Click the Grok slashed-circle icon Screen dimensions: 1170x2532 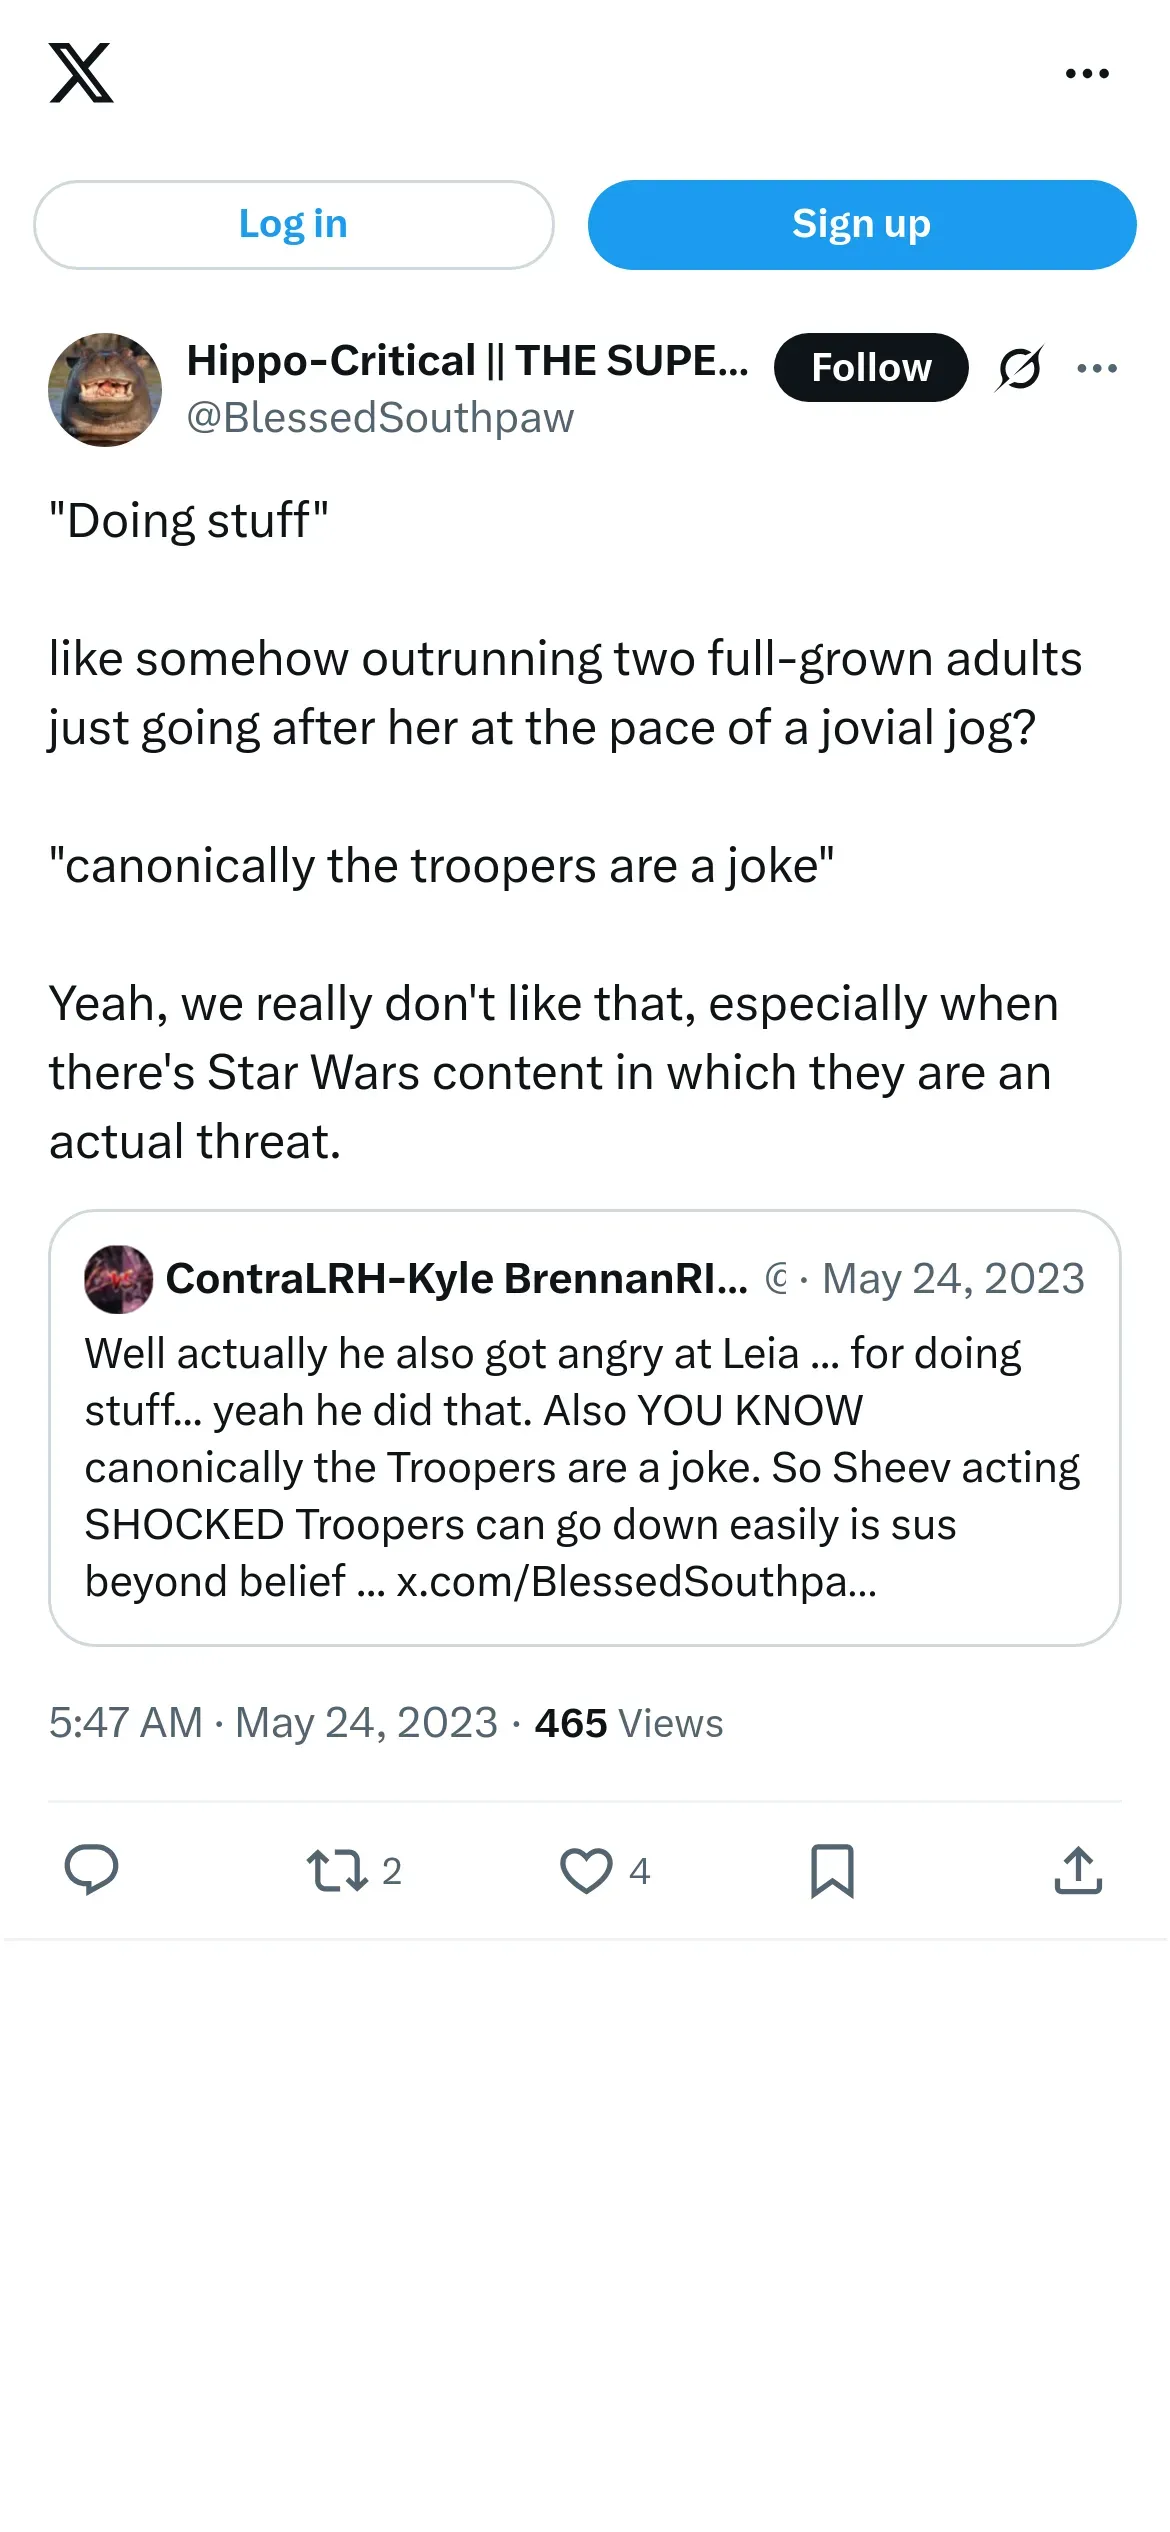click(1020, 368)
